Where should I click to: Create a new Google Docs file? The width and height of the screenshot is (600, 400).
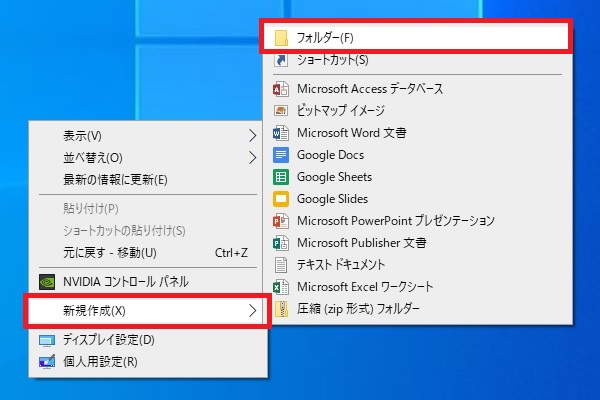point(417,155)
